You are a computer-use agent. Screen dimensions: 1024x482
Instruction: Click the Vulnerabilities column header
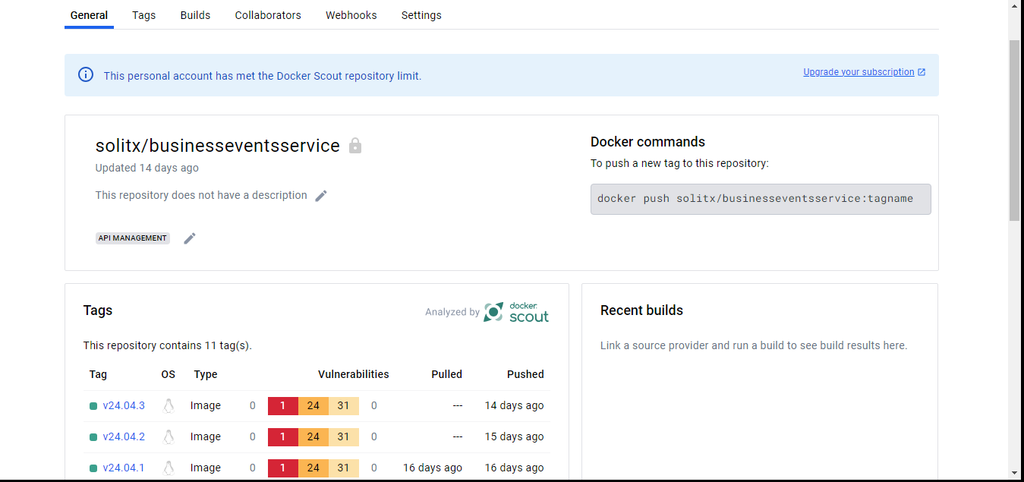point(353,374)
